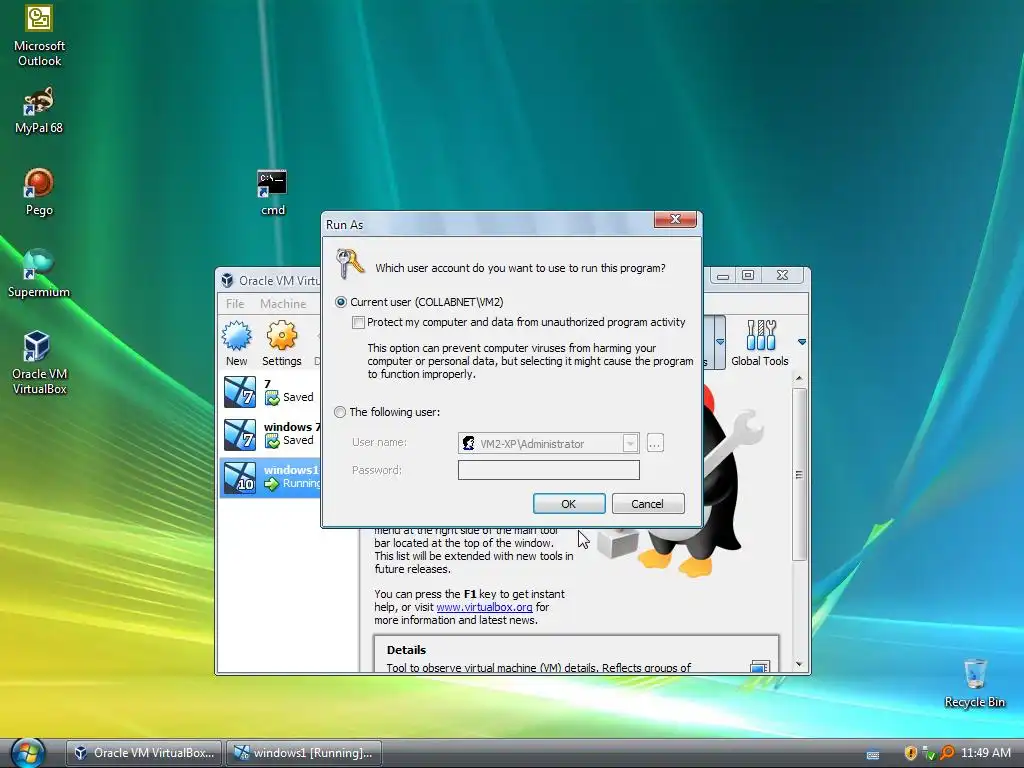Image resolution: width=1024 pixels, height=768 pixels.
Task: Expand the Global Tools dropdown arrow
Action: [x=802, y=342]
